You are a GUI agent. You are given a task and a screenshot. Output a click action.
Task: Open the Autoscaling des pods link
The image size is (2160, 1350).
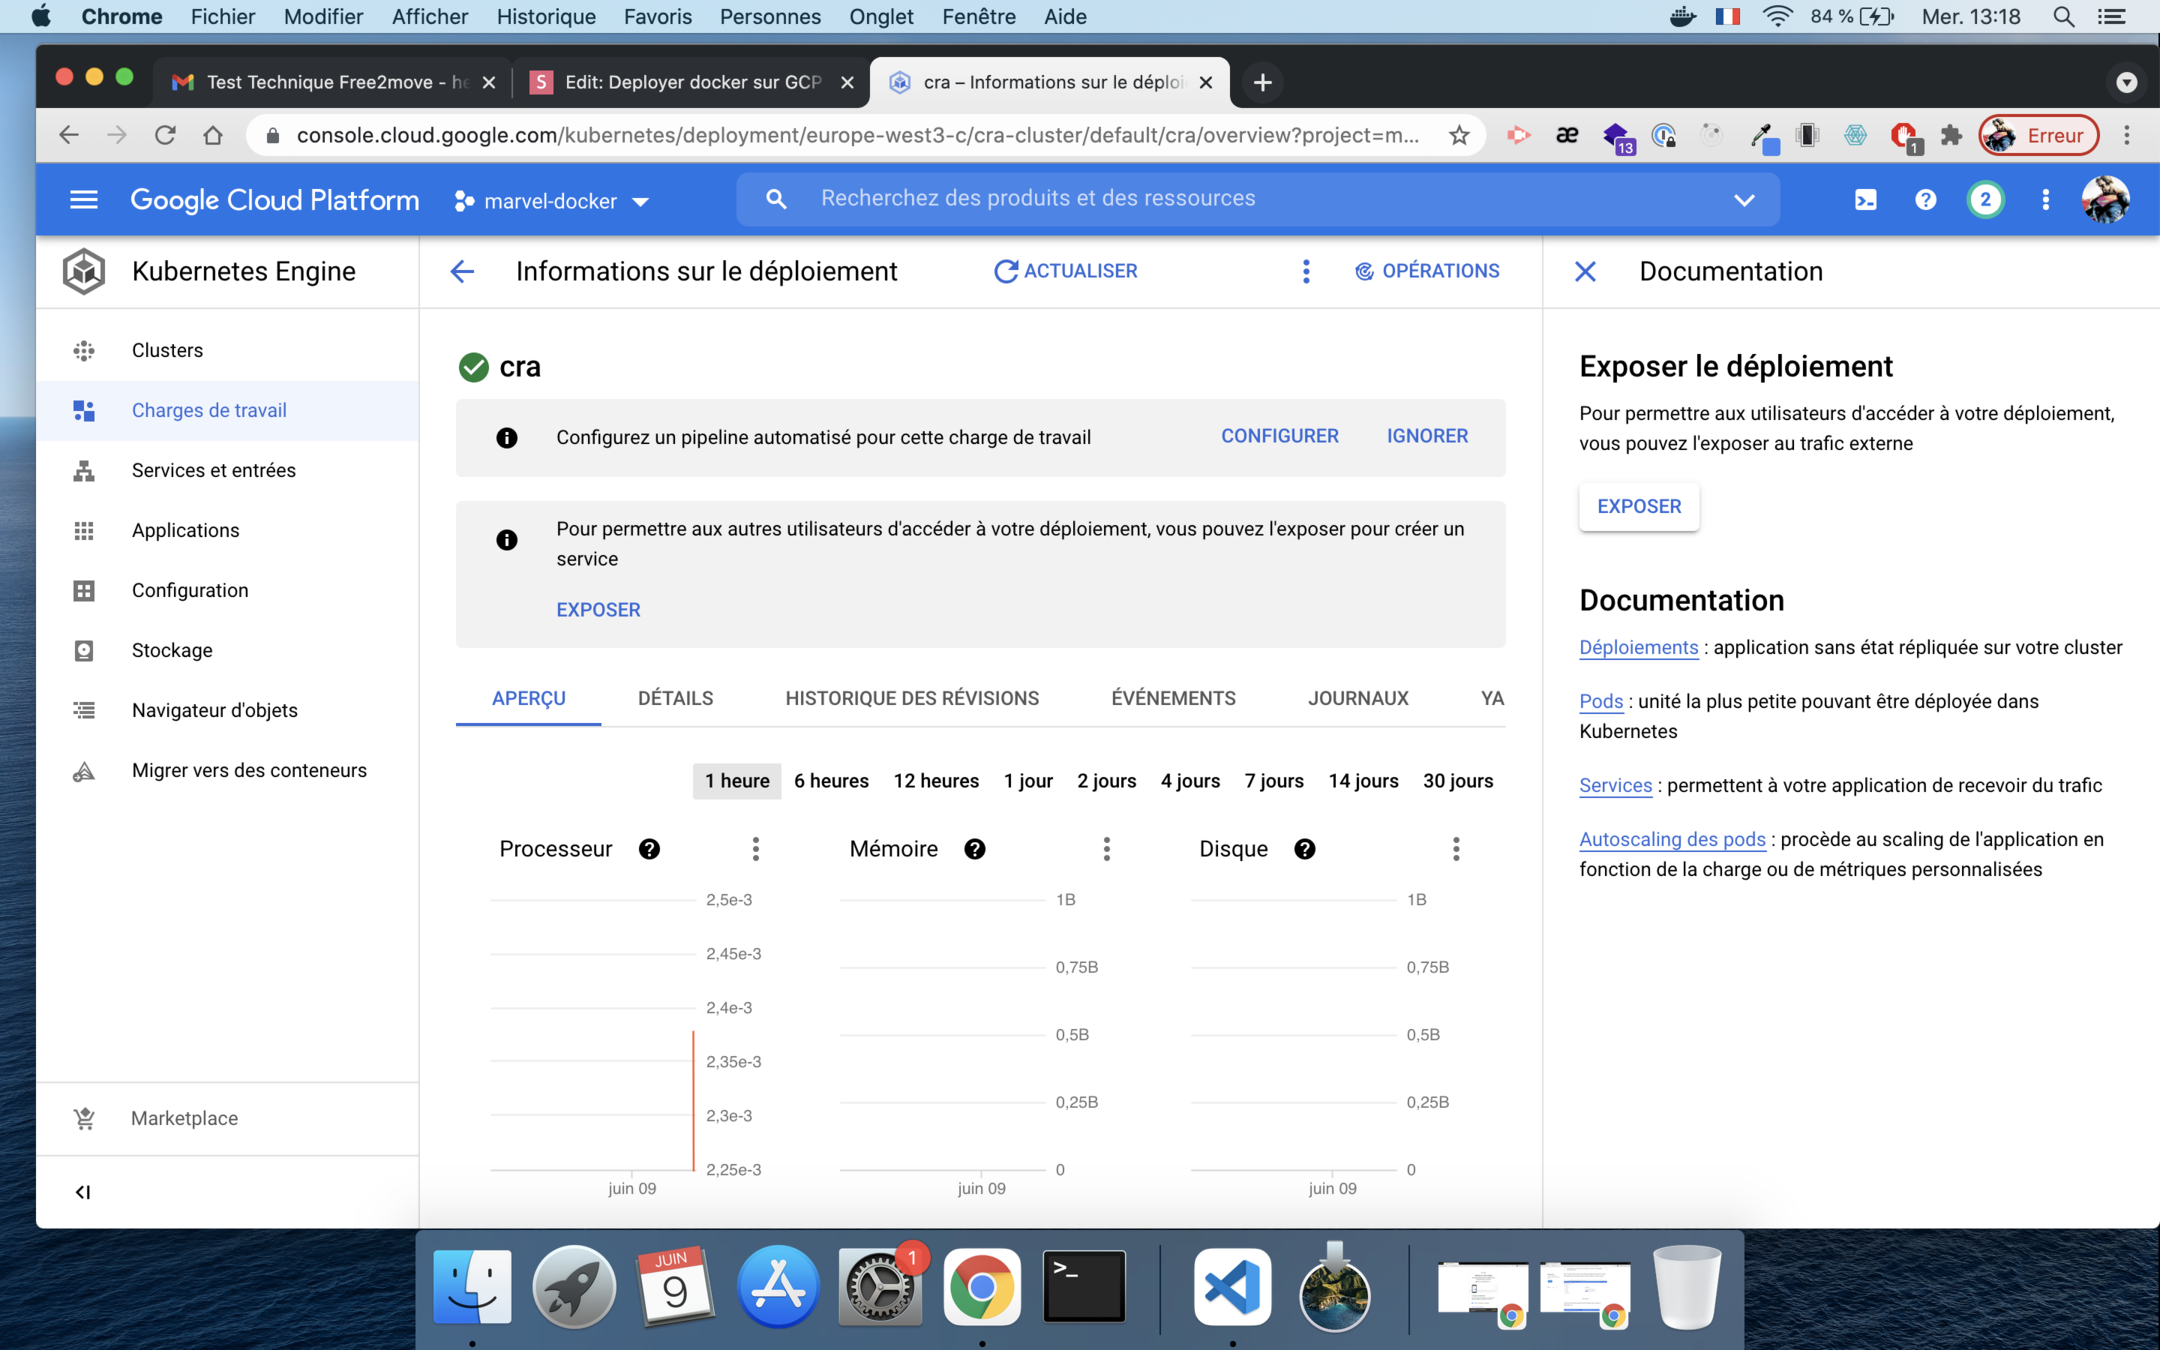click(x=1672, y=839)
